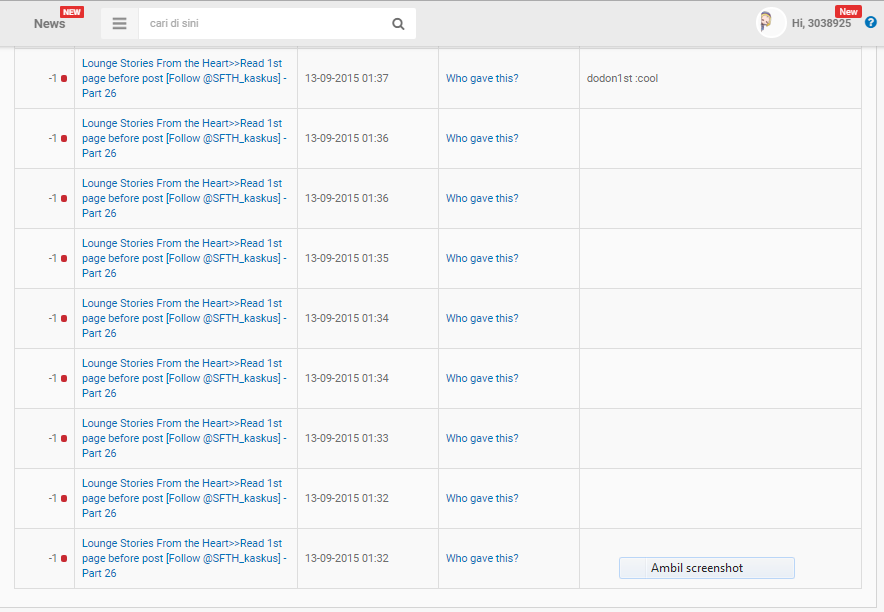Image resolution: width=884 pixels, height=612 pixels.
Task: Open Lounge Stories thread link dated 01:37
Action: click(183, 79)
